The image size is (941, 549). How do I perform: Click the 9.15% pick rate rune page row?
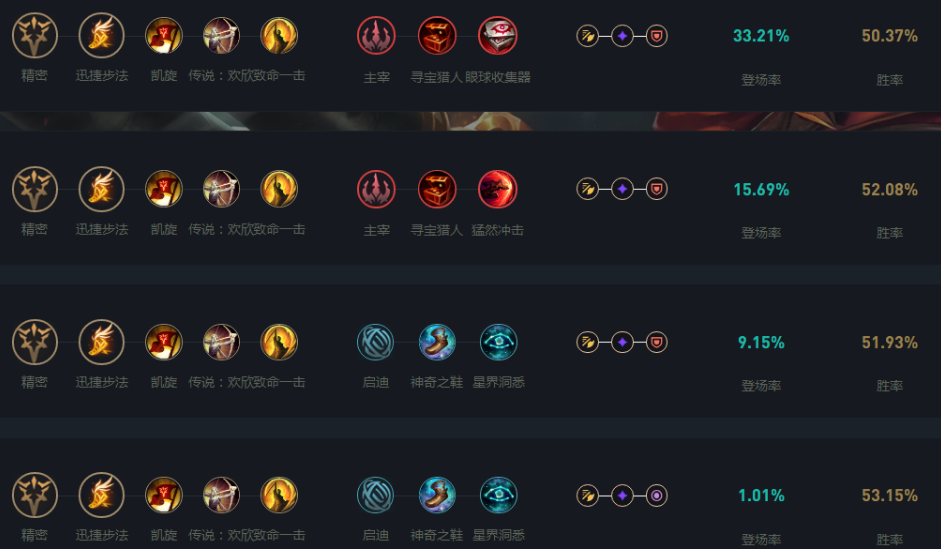tap(470, 351)
